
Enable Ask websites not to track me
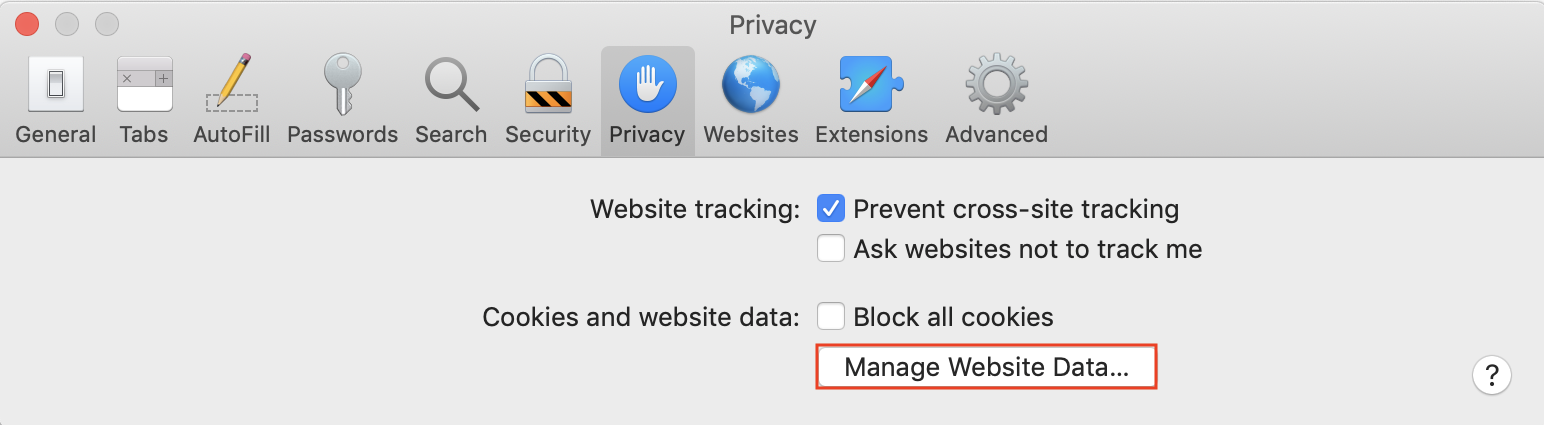point(832,248)
